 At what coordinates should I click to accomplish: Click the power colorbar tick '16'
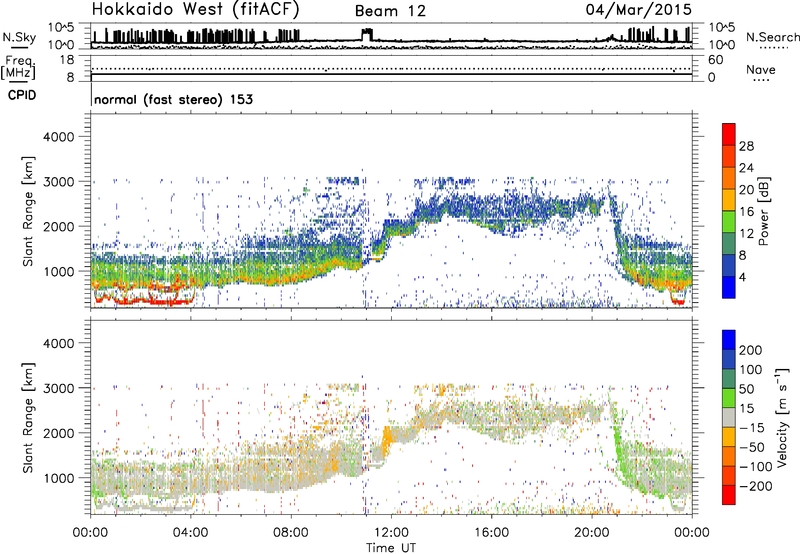pos(746,212)
